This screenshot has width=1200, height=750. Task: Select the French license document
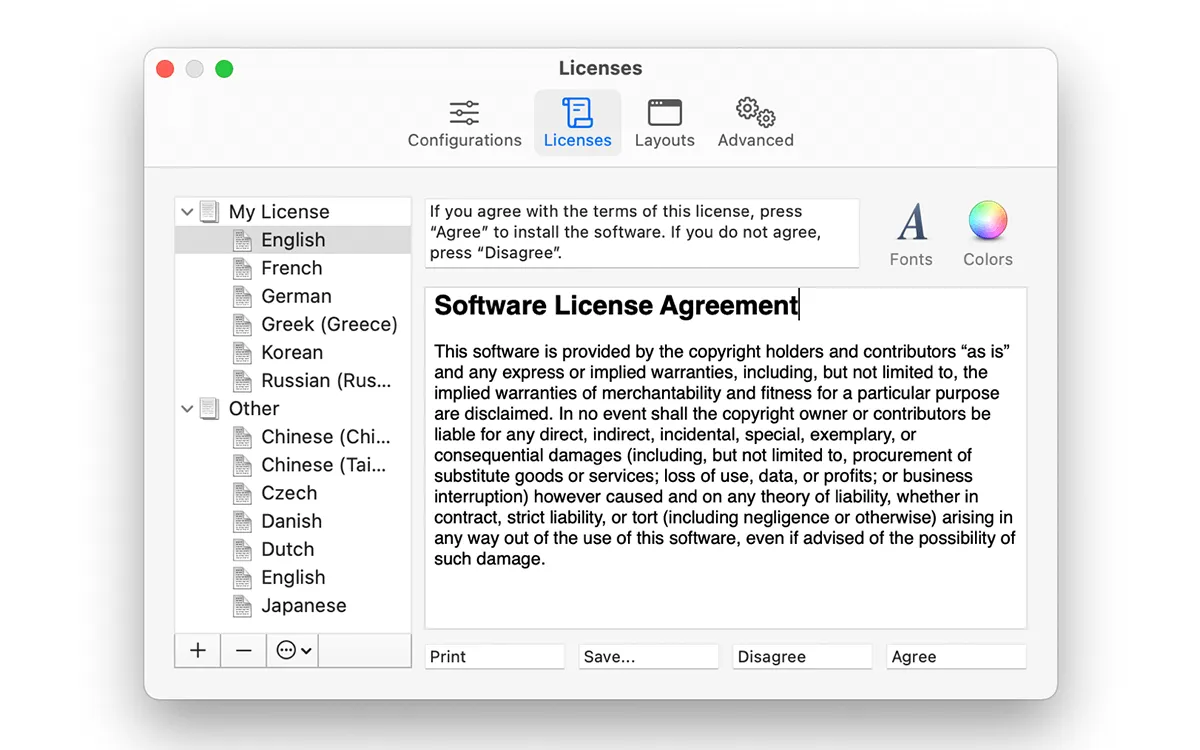(291, 268)
